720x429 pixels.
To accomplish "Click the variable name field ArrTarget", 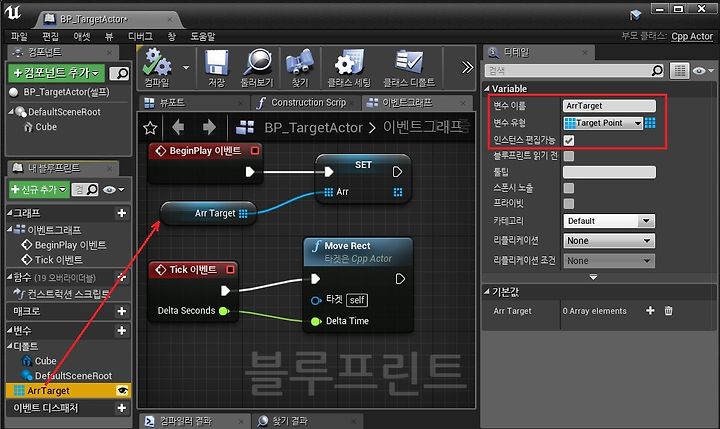I will coord(609,106).
